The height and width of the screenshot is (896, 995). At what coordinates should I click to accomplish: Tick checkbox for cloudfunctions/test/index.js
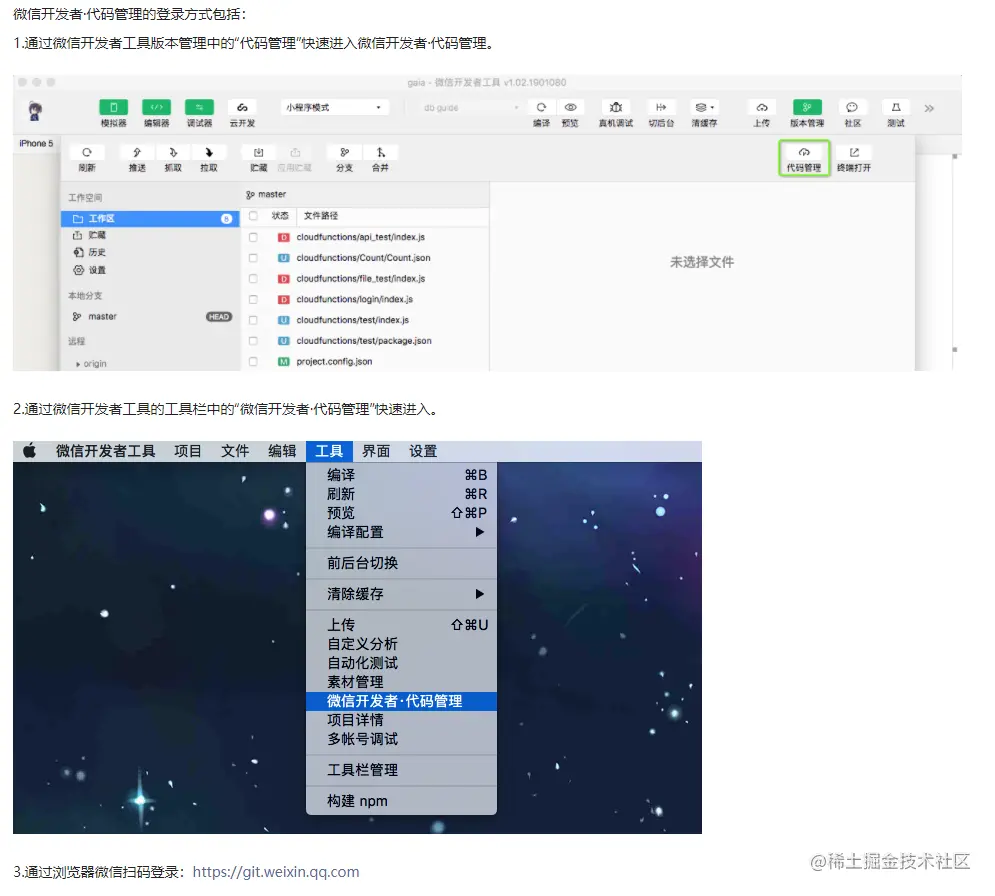(x=253, y=320)
